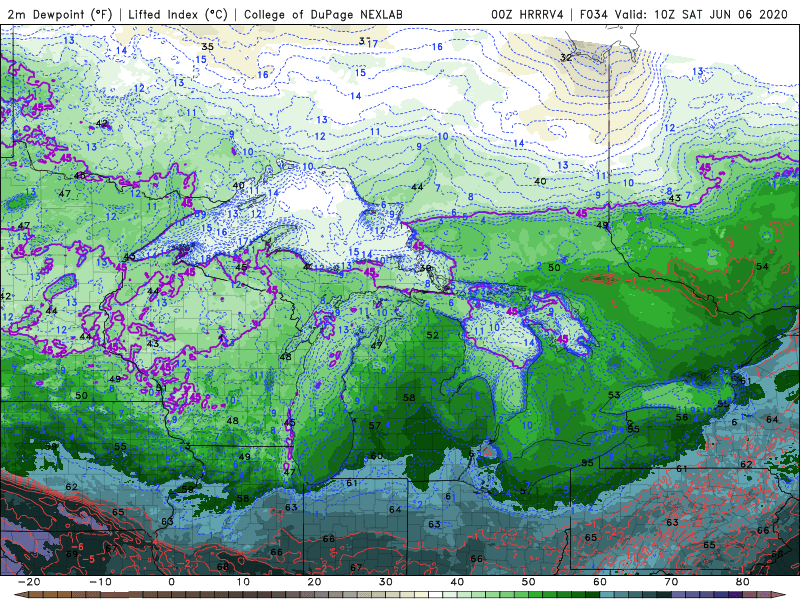This screenshot has height=600, width=800.
Task: Click the 60 label on the color scale
Action: [600, 582]
